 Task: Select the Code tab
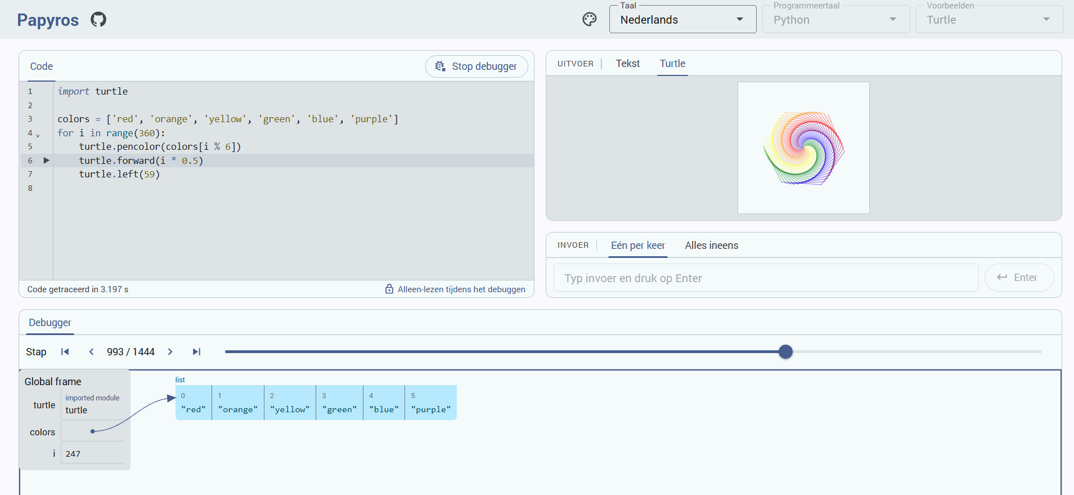(x=41, y=66)
